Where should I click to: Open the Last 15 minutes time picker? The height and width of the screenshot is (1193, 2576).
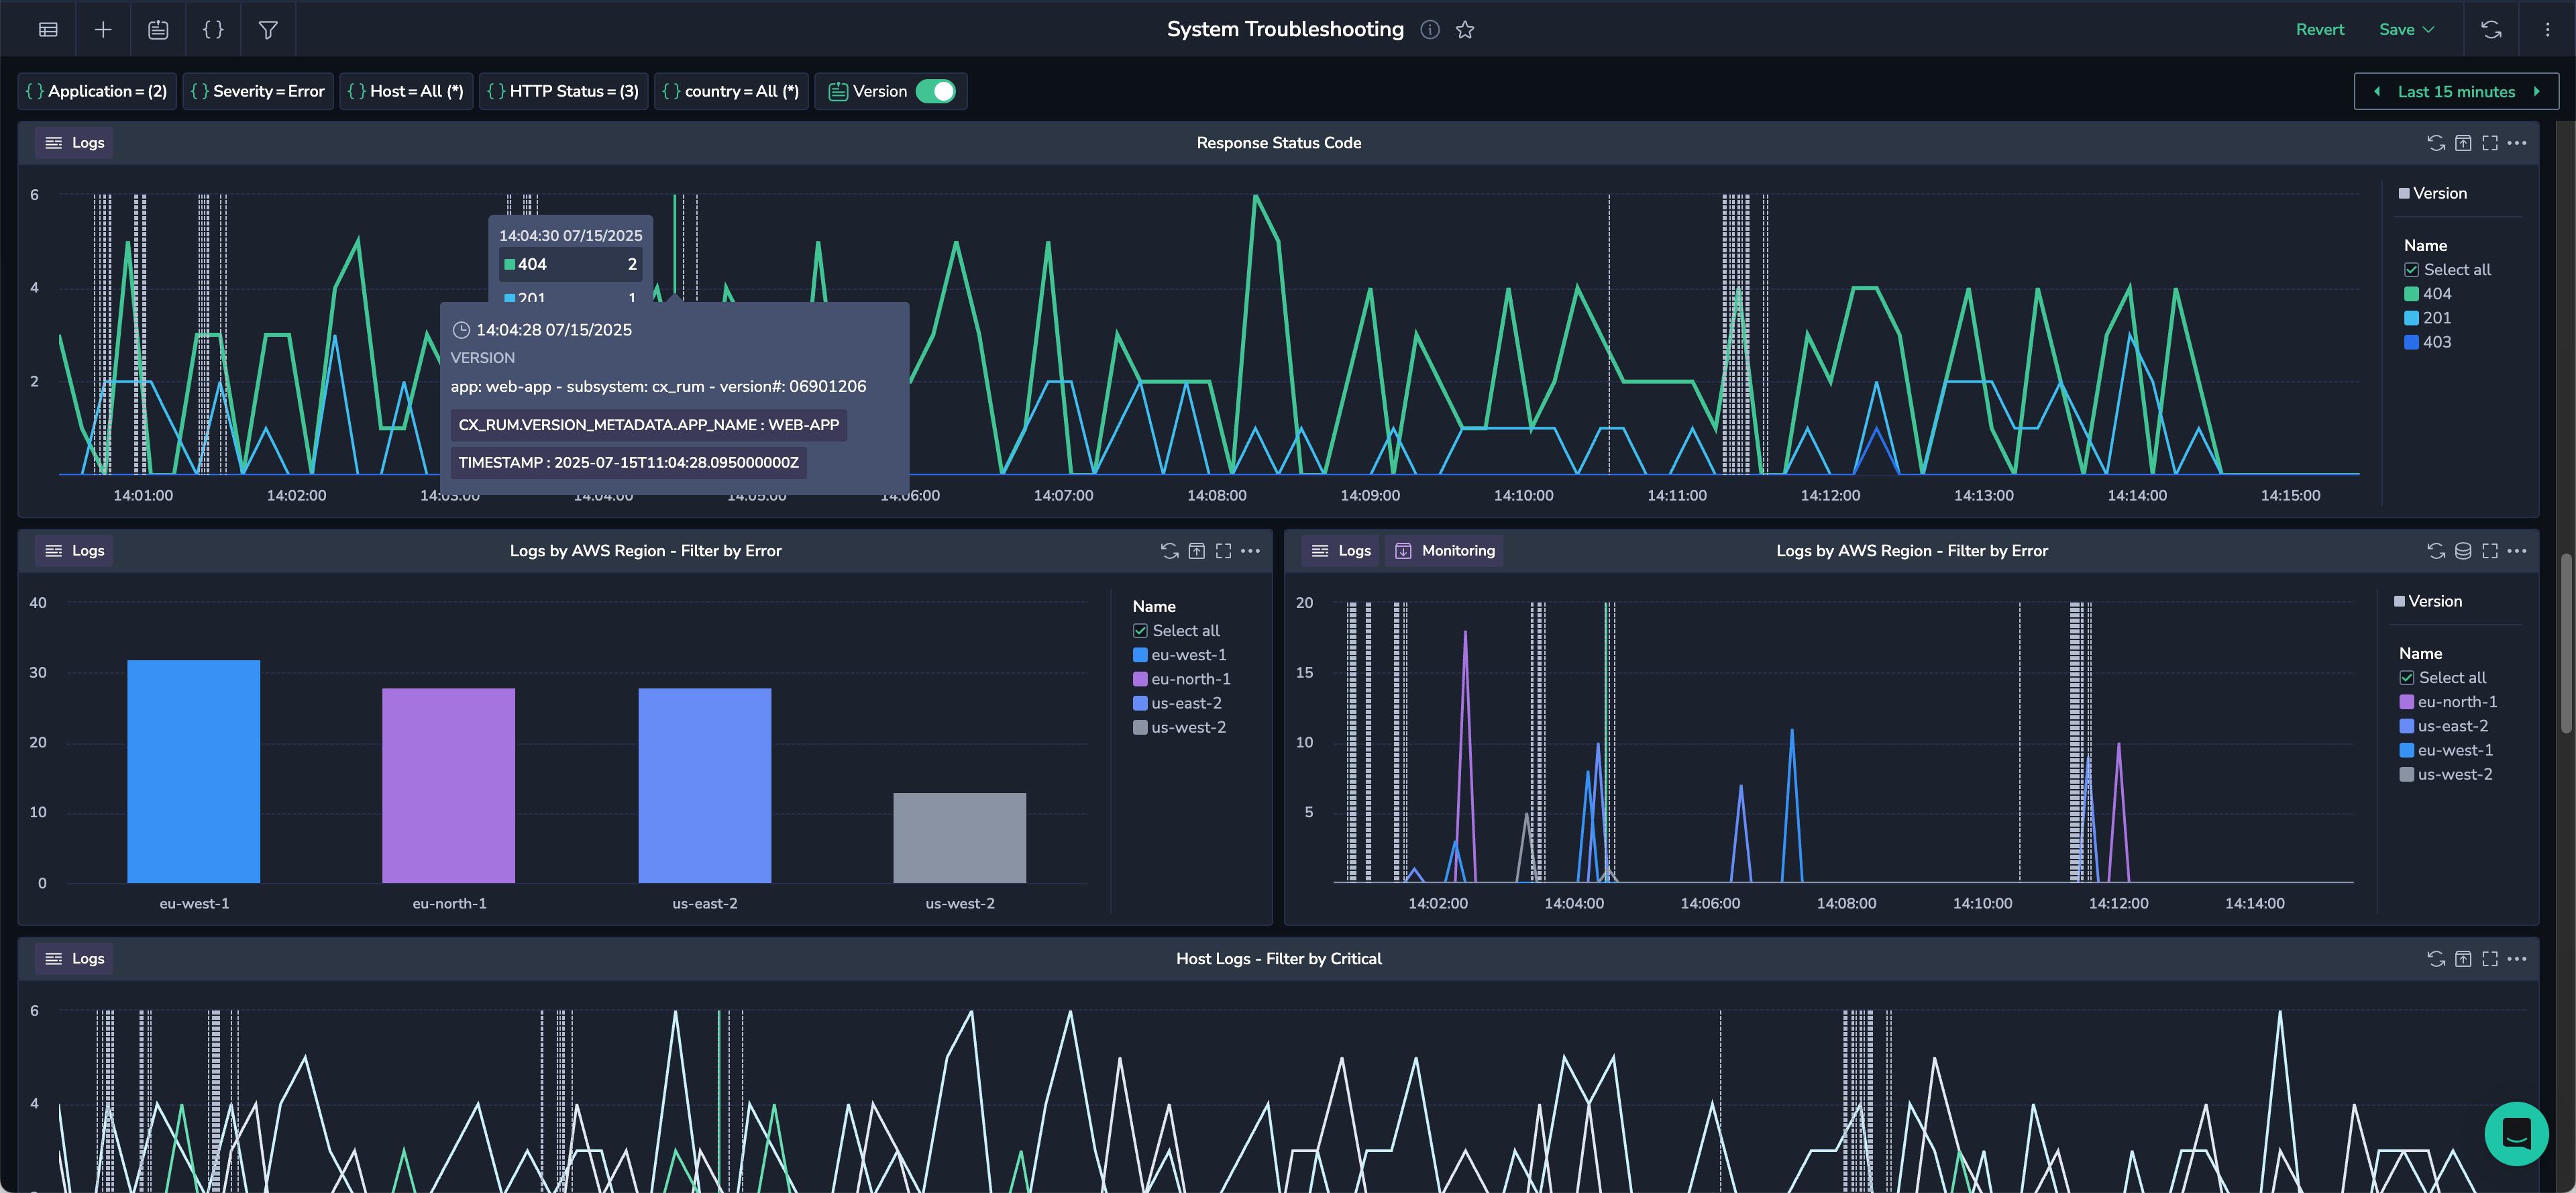pyautogui.click(x=2456, y=92)
